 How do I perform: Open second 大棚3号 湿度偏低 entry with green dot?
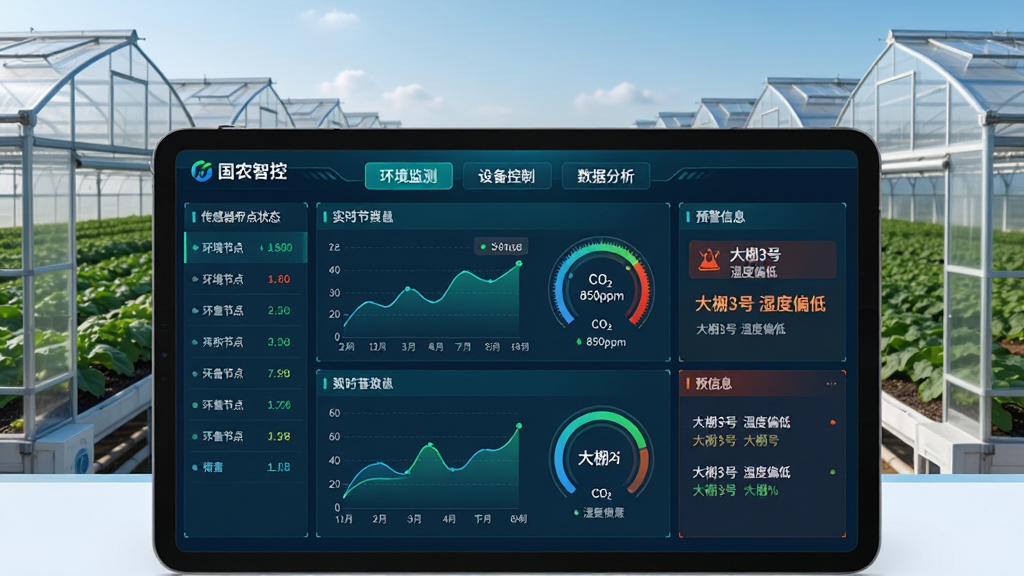[x=741, y=472]
